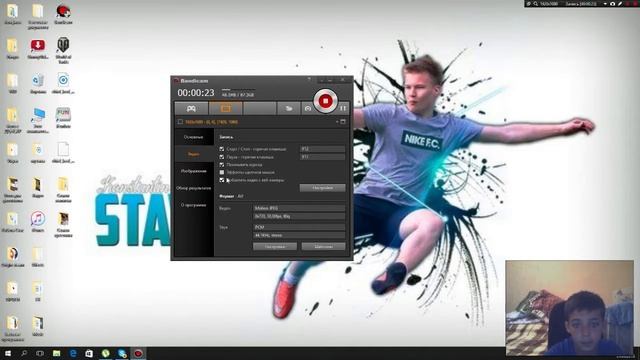Pause recording with the pause icon
Image resolution: width=640 pixels, height=360 pixels.
pos(343,108)
